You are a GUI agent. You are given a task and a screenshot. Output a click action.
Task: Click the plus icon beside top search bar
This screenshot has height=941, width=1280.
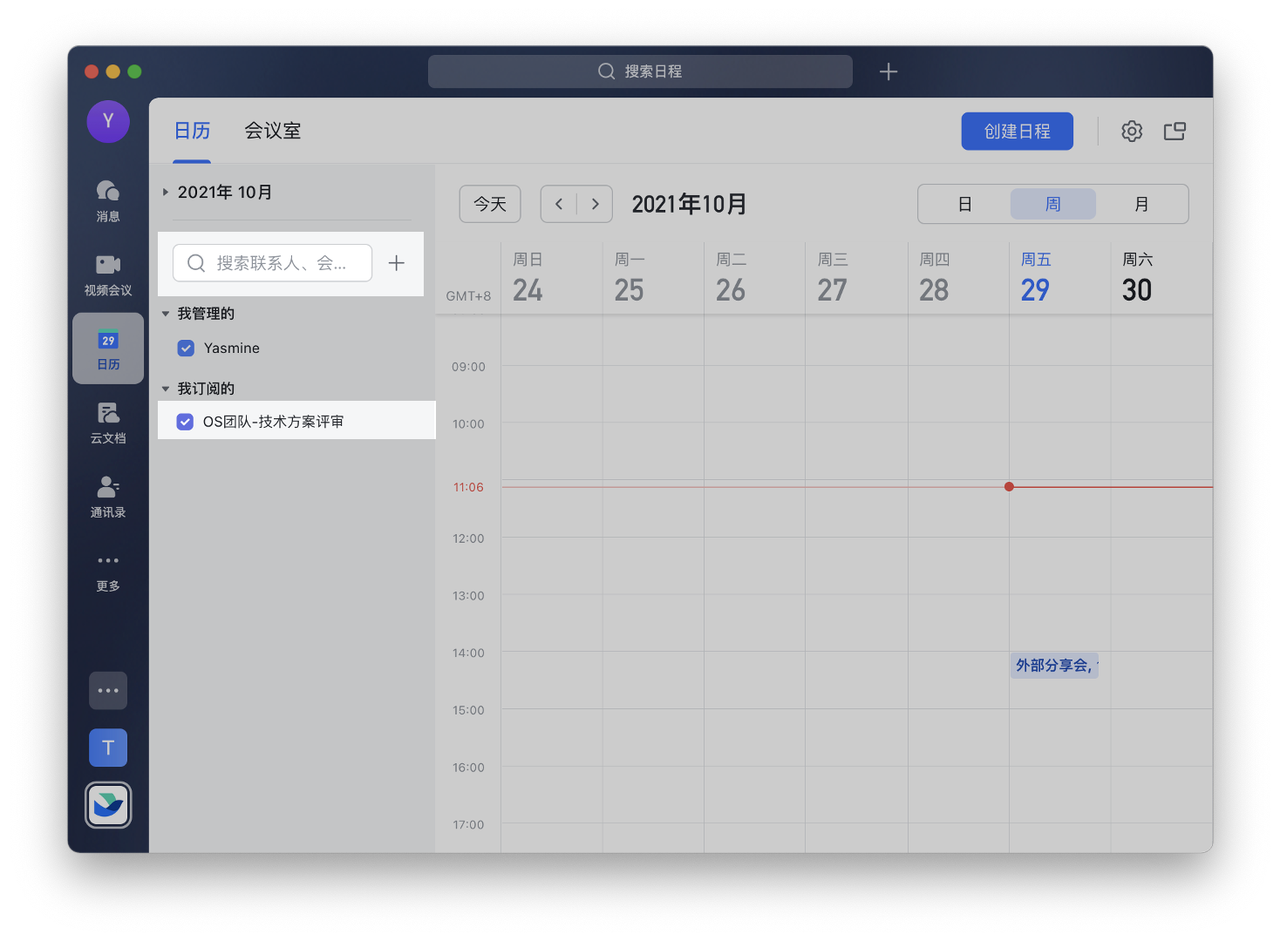click(x=888, y=71)
